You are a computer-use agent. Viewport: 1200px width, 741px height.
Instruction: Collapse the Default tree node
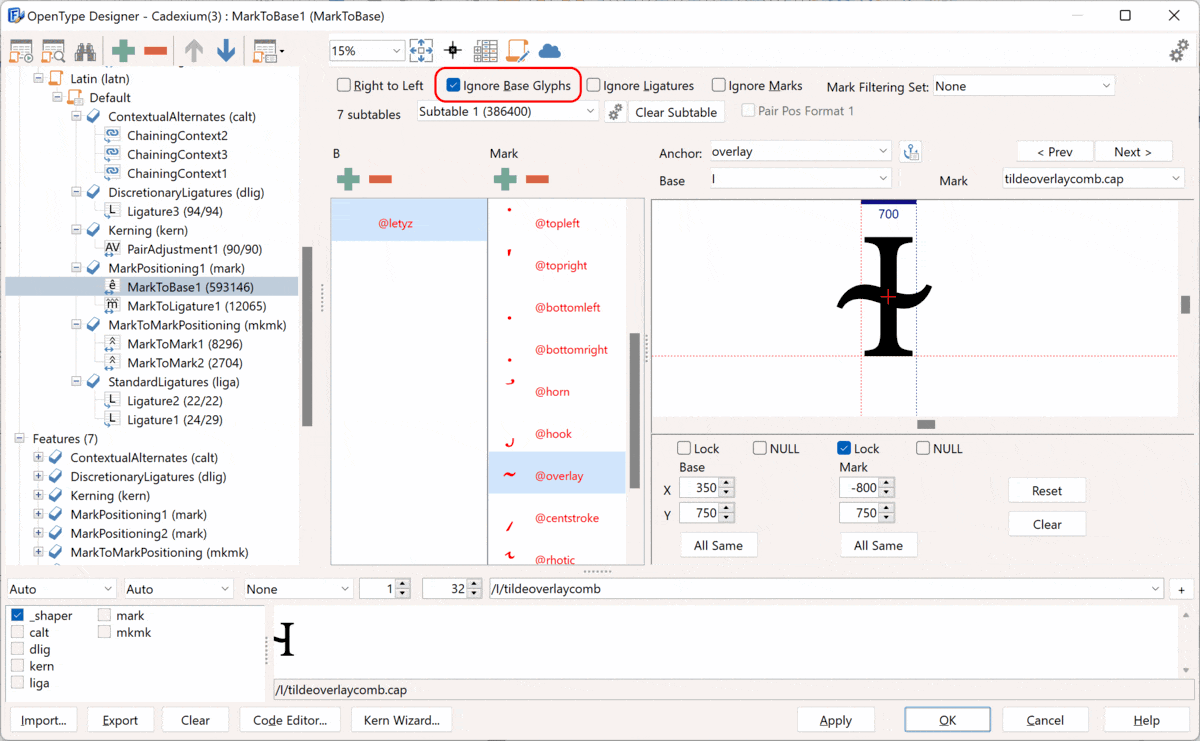pos(58,97)
